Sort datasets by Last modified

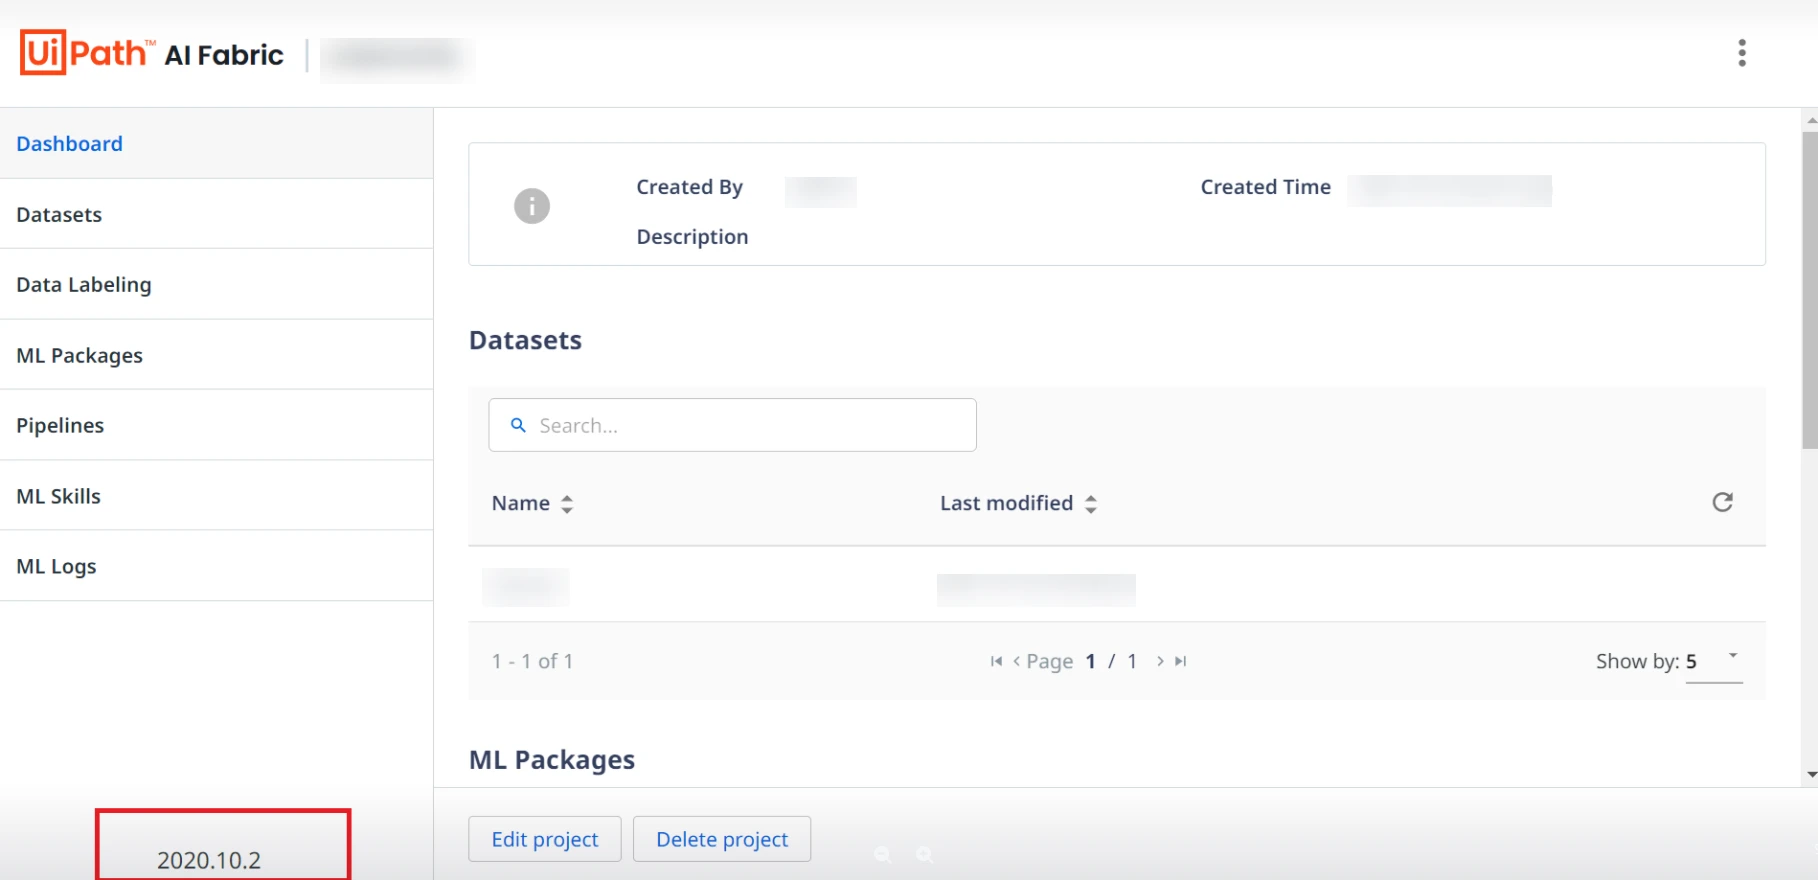pyautogui.click(x=1091, y=504)
